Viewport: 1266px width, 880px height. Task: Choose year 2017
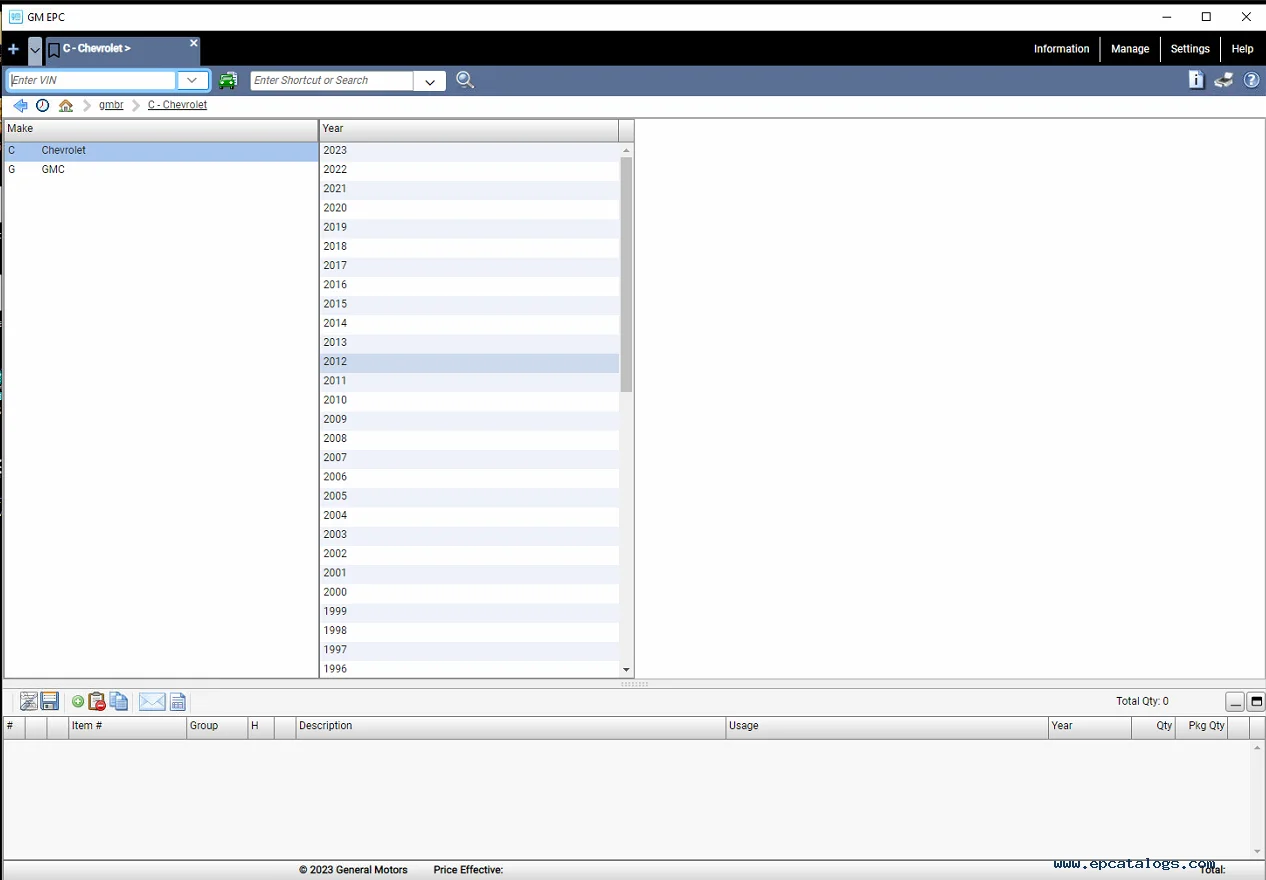point(469,266)
